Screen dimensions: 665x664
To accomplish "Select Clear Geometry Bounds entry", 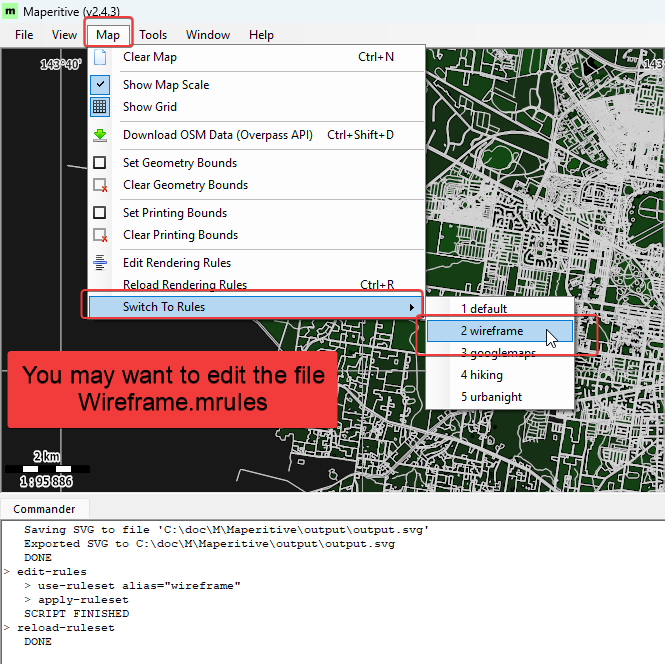I will [x=256, y=185].
